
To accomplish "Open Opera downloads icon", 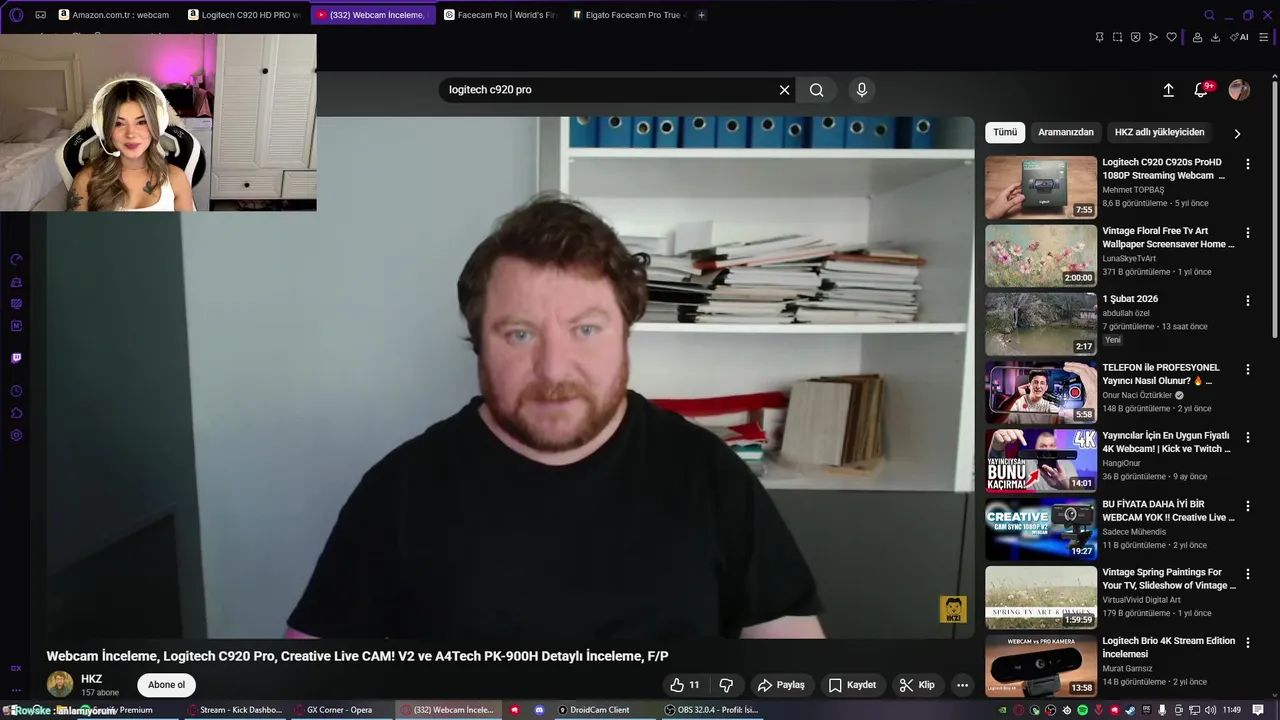I will 1215,37.
